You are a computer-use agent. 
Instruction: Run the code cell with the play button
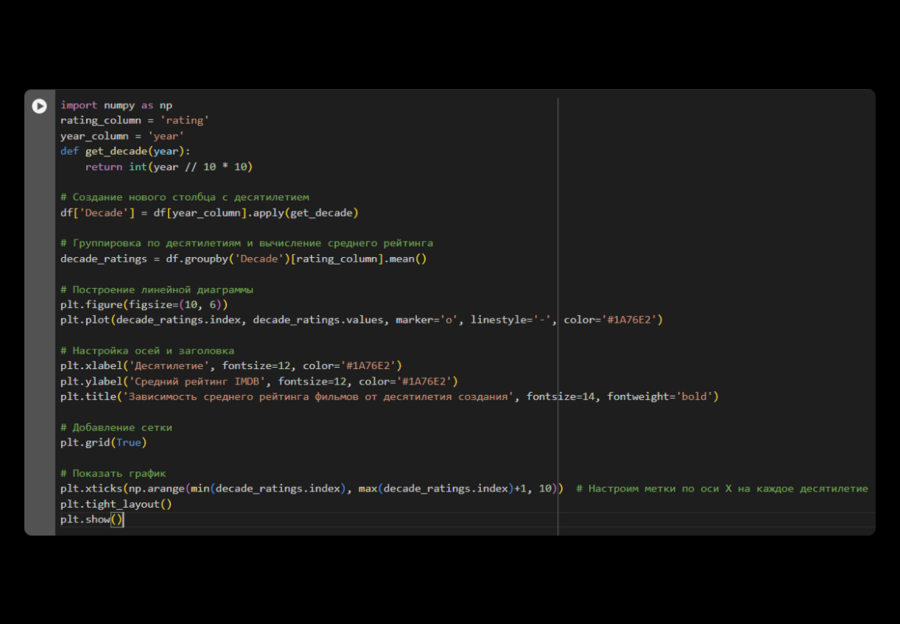pos(39,106)
